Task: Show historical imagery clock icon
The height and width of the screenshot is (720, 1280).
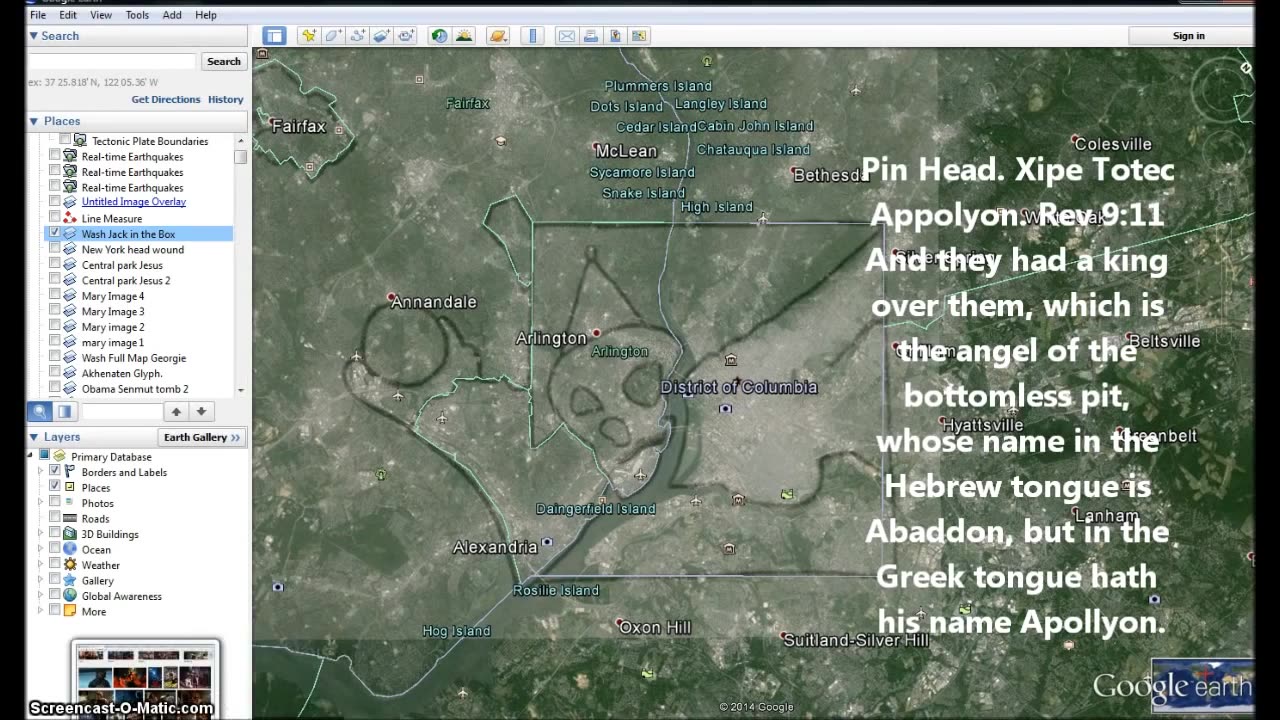Action: pos(439,36)
